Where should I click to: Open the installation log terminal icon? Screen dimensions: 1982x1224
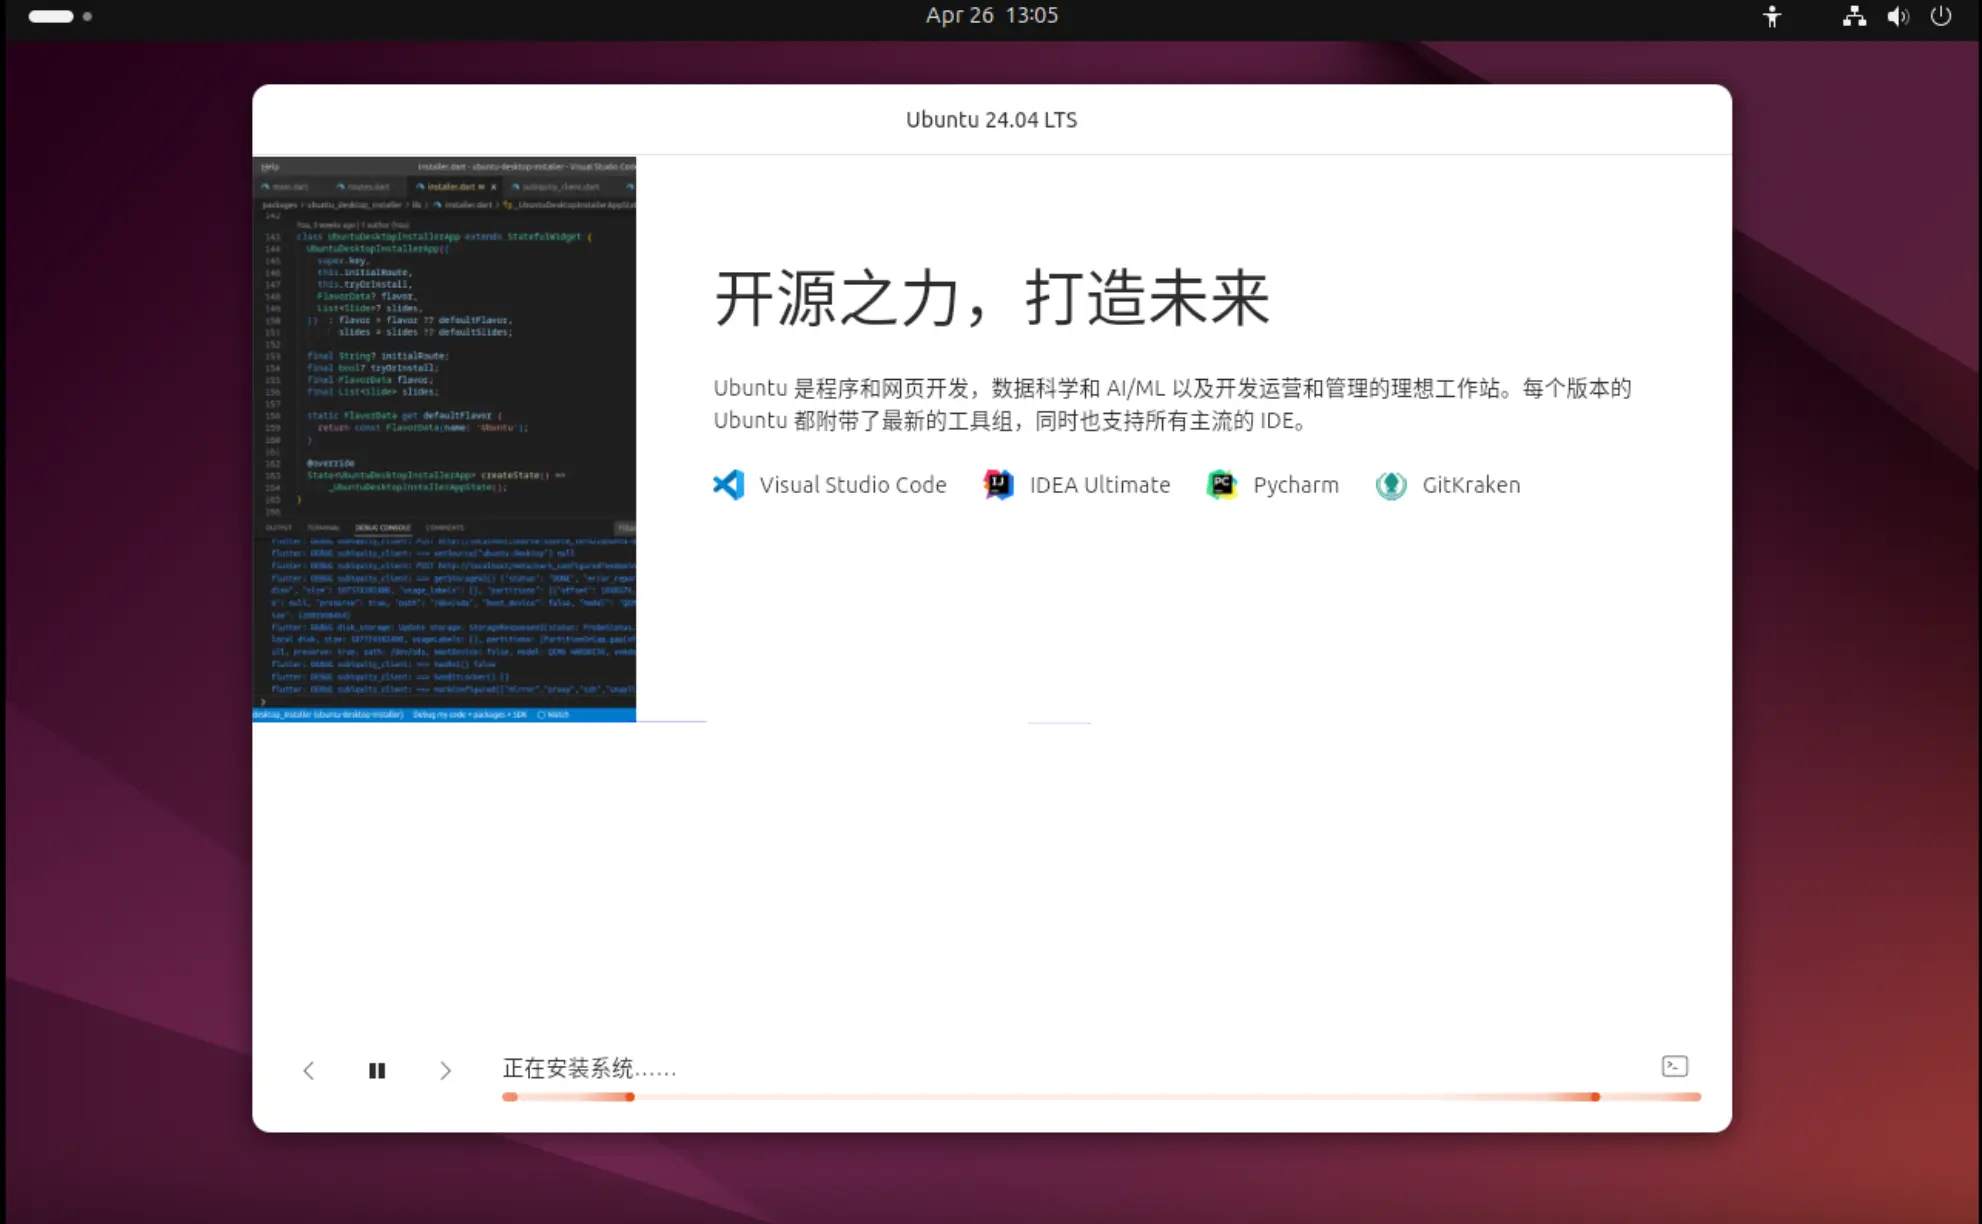click(1674, 1066)
